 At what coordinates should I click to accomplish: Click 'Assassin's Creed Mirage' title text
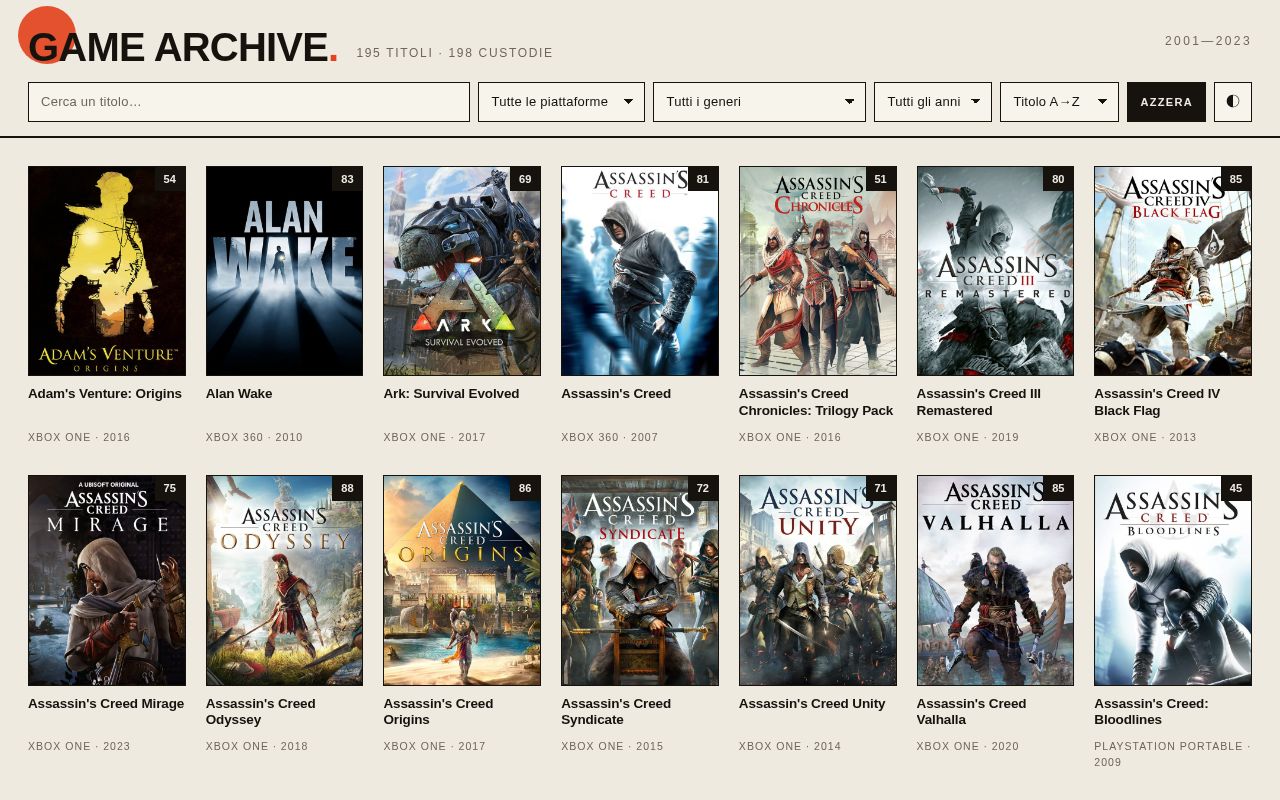coord(106,704)
